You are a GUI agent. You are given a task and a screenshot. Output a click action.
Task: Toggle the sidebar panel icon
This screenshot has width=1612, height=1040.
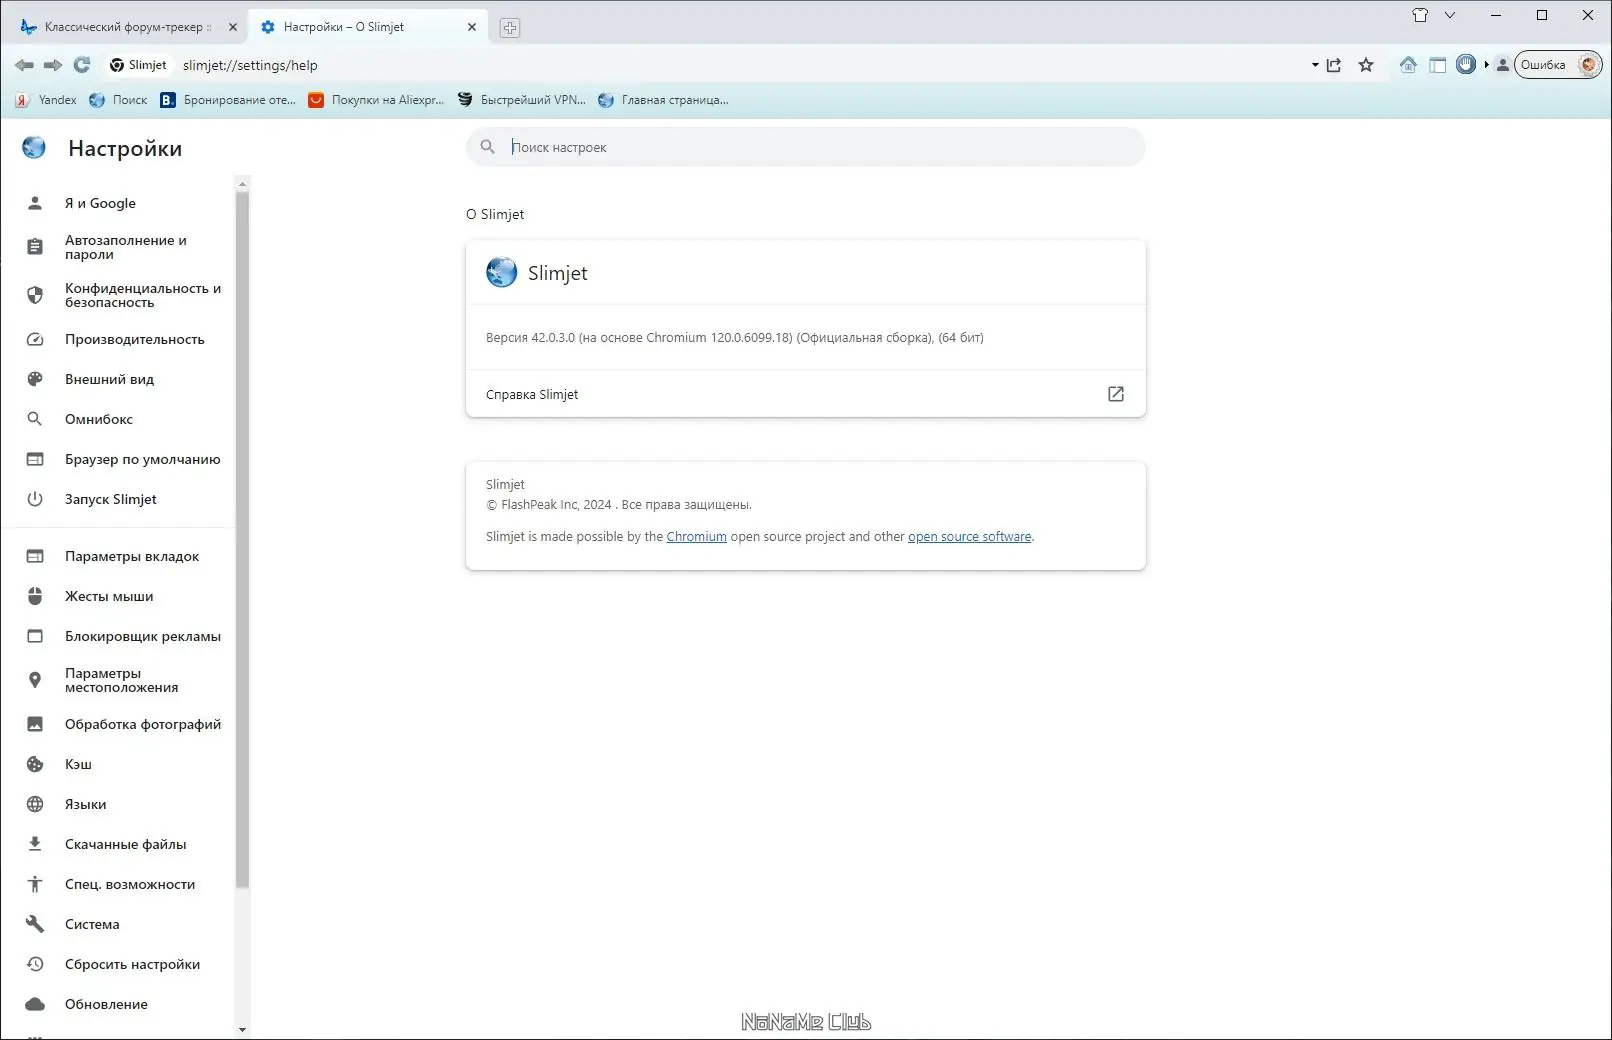click(x=1437, y=65)
